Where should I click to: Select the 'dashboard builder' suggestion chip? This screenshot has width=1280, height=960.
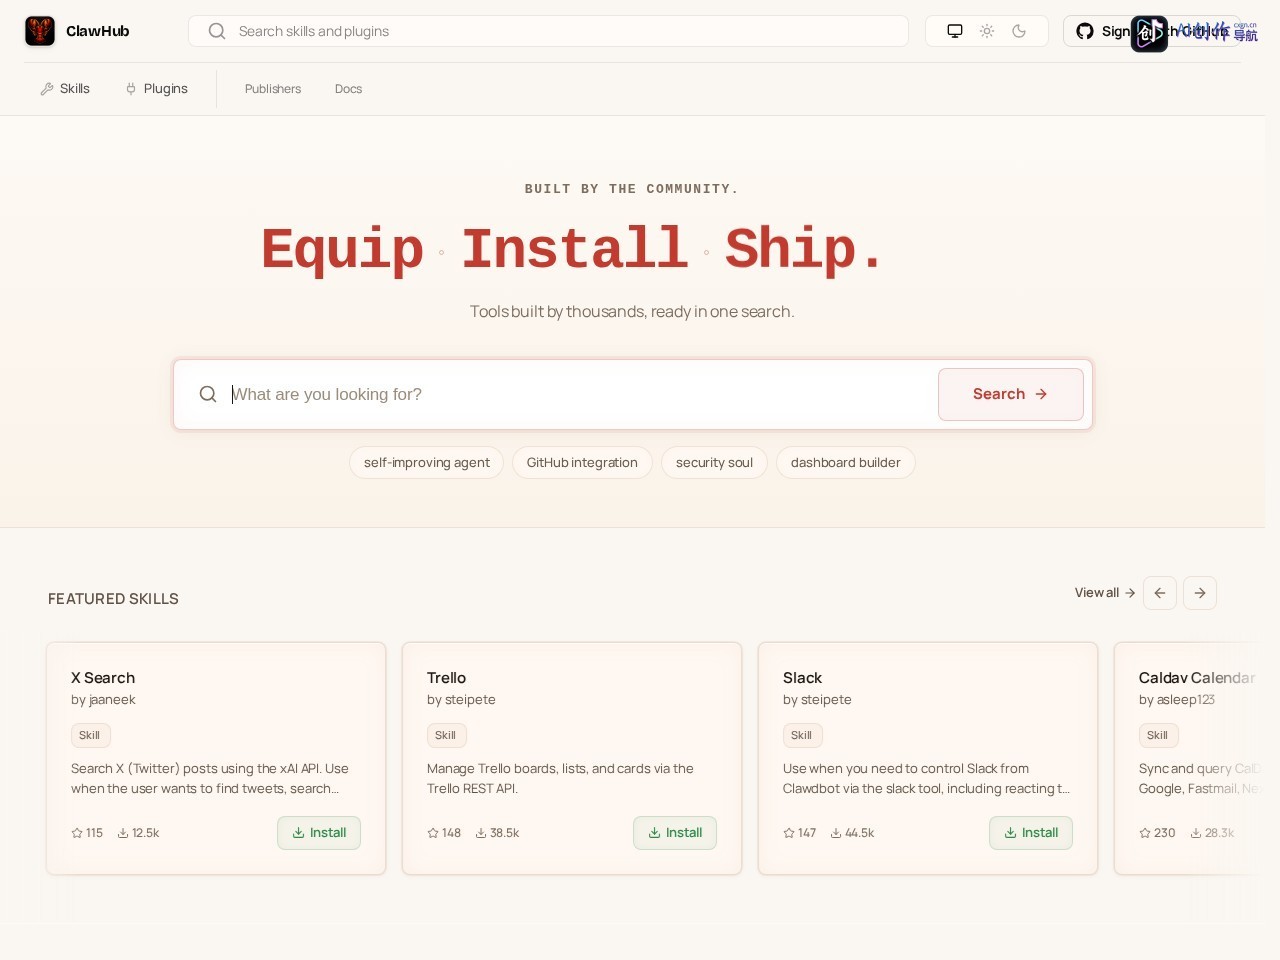(x=846, y=462)
